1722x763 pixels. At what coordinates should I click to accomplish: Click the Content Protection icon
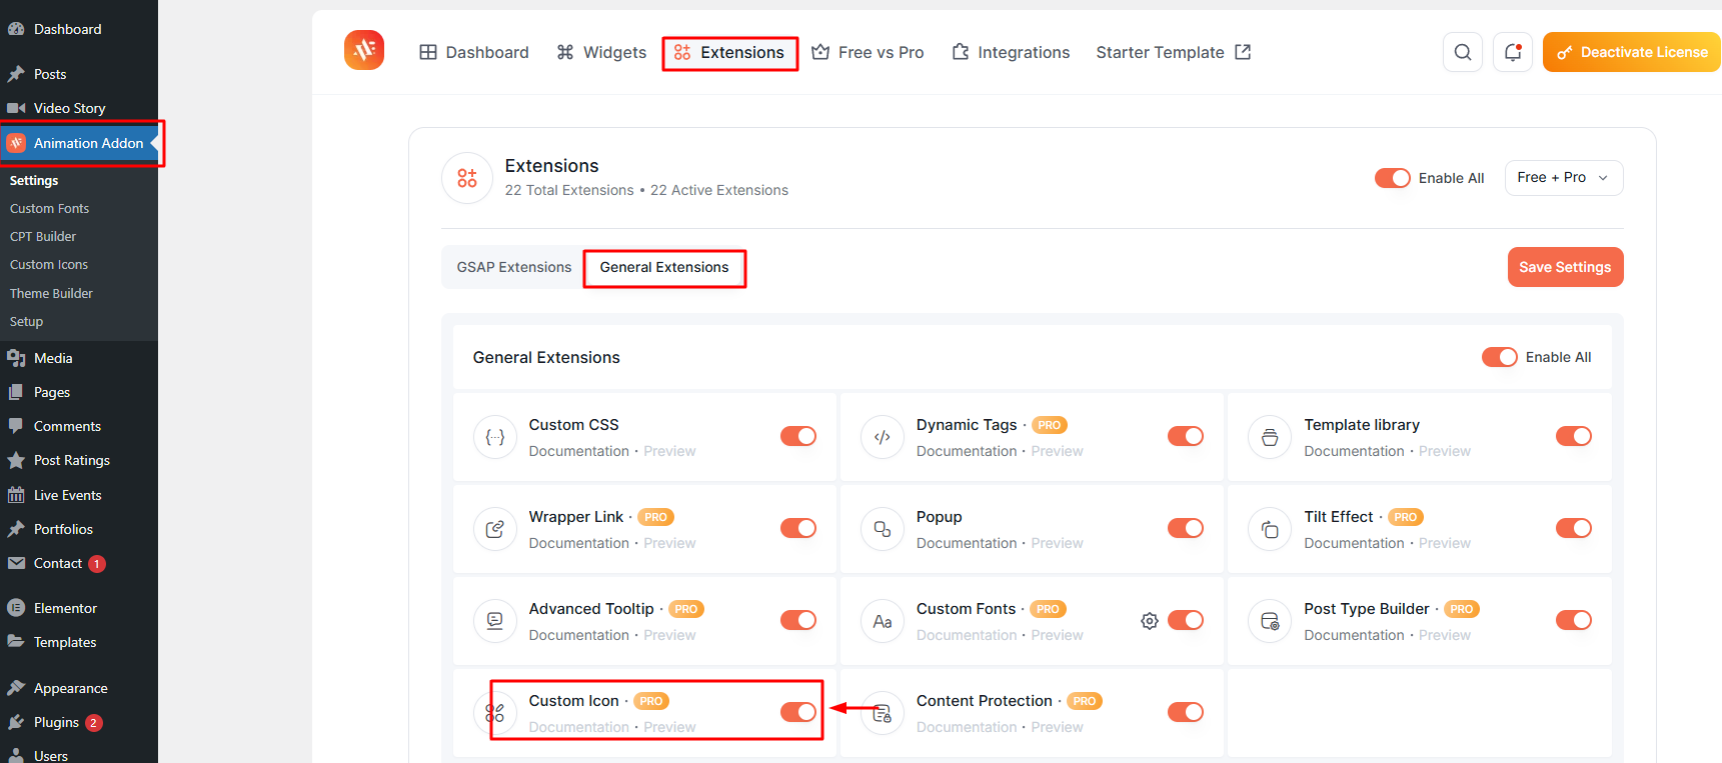882,713
